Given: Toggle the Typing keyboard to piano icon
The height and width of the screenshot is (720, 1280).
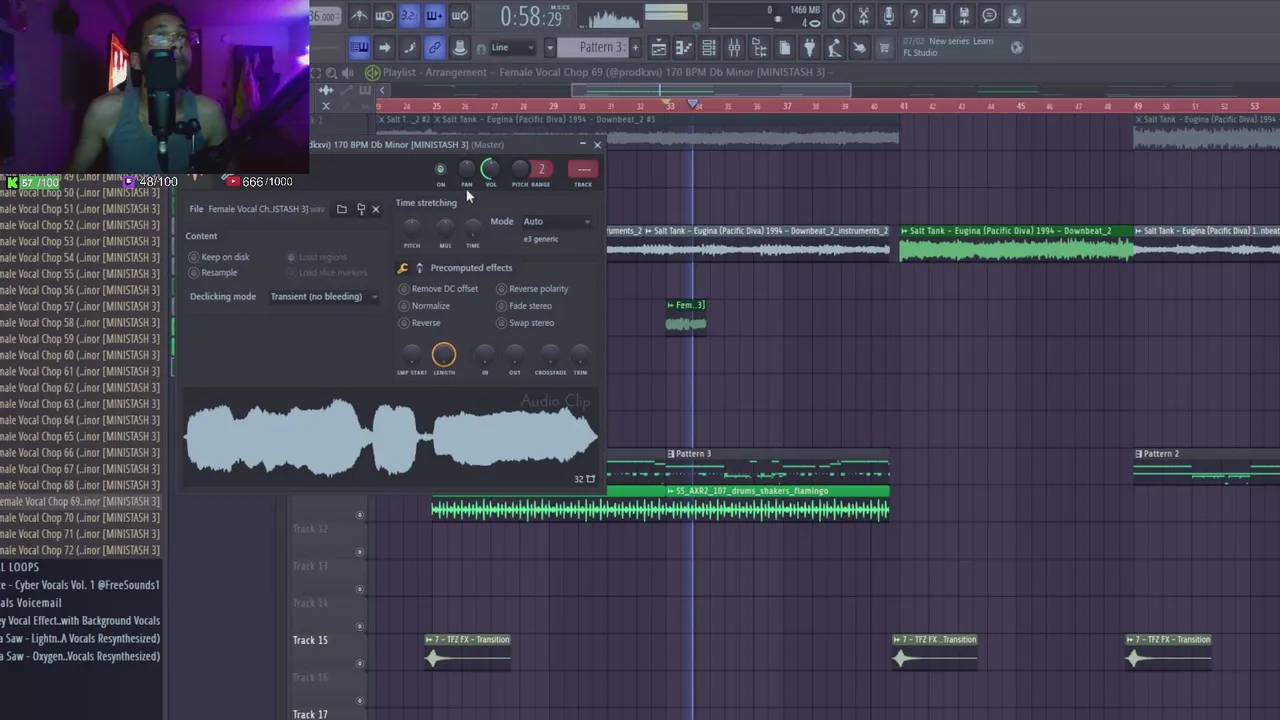Looking at the screenshot, I should (361, 47).
